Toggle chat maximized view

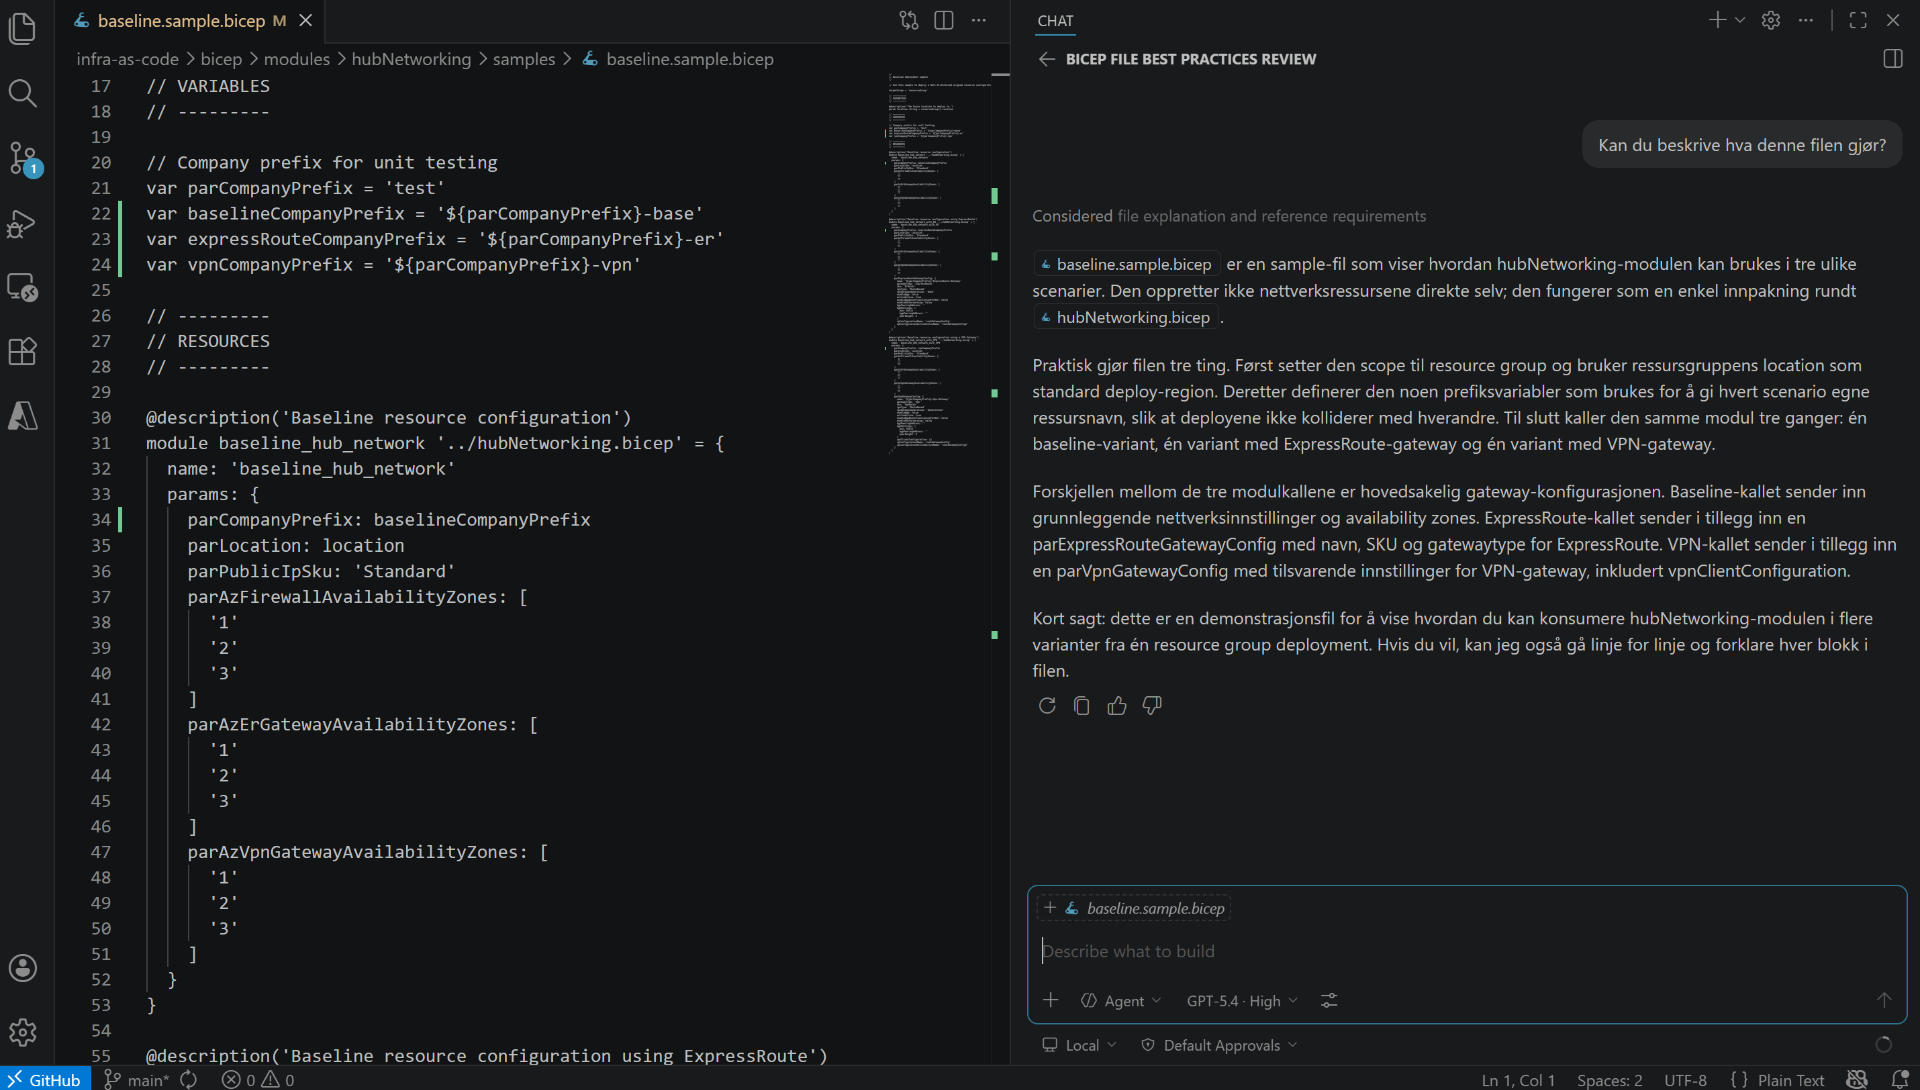1858,20
